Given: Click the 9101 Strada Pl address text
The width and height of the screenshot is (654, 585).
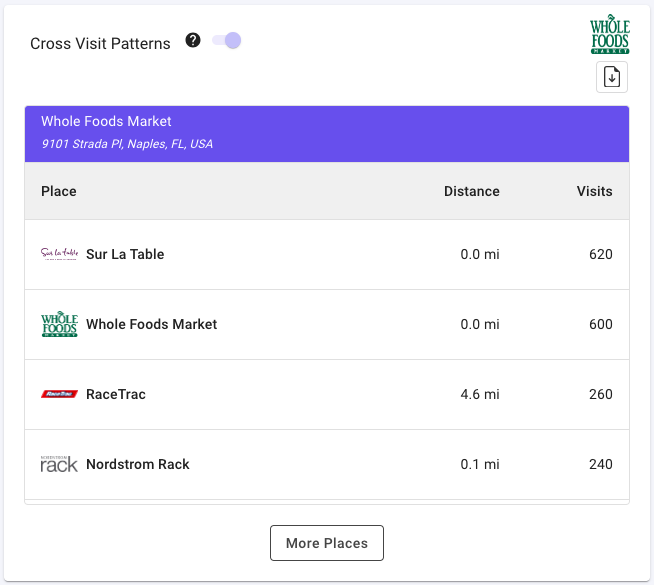Looking at the screenshot, I should 127,144.
